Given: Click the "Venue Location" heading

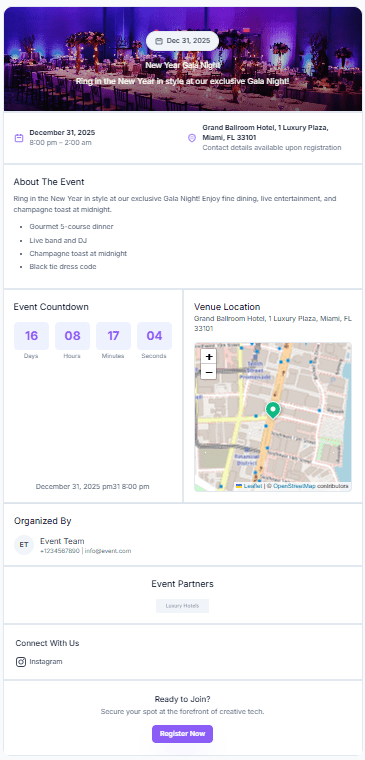Looking at the screenshot, I should tap(227, 307).
